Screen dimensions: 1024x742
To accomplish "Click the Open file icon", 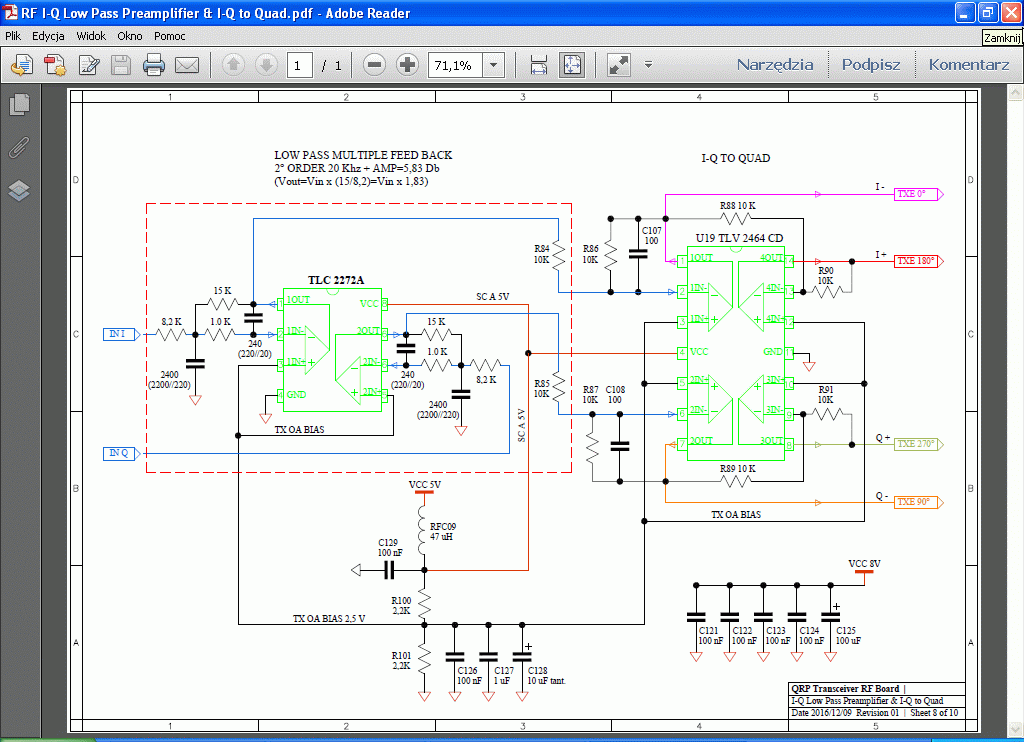I will pos(22,66).
